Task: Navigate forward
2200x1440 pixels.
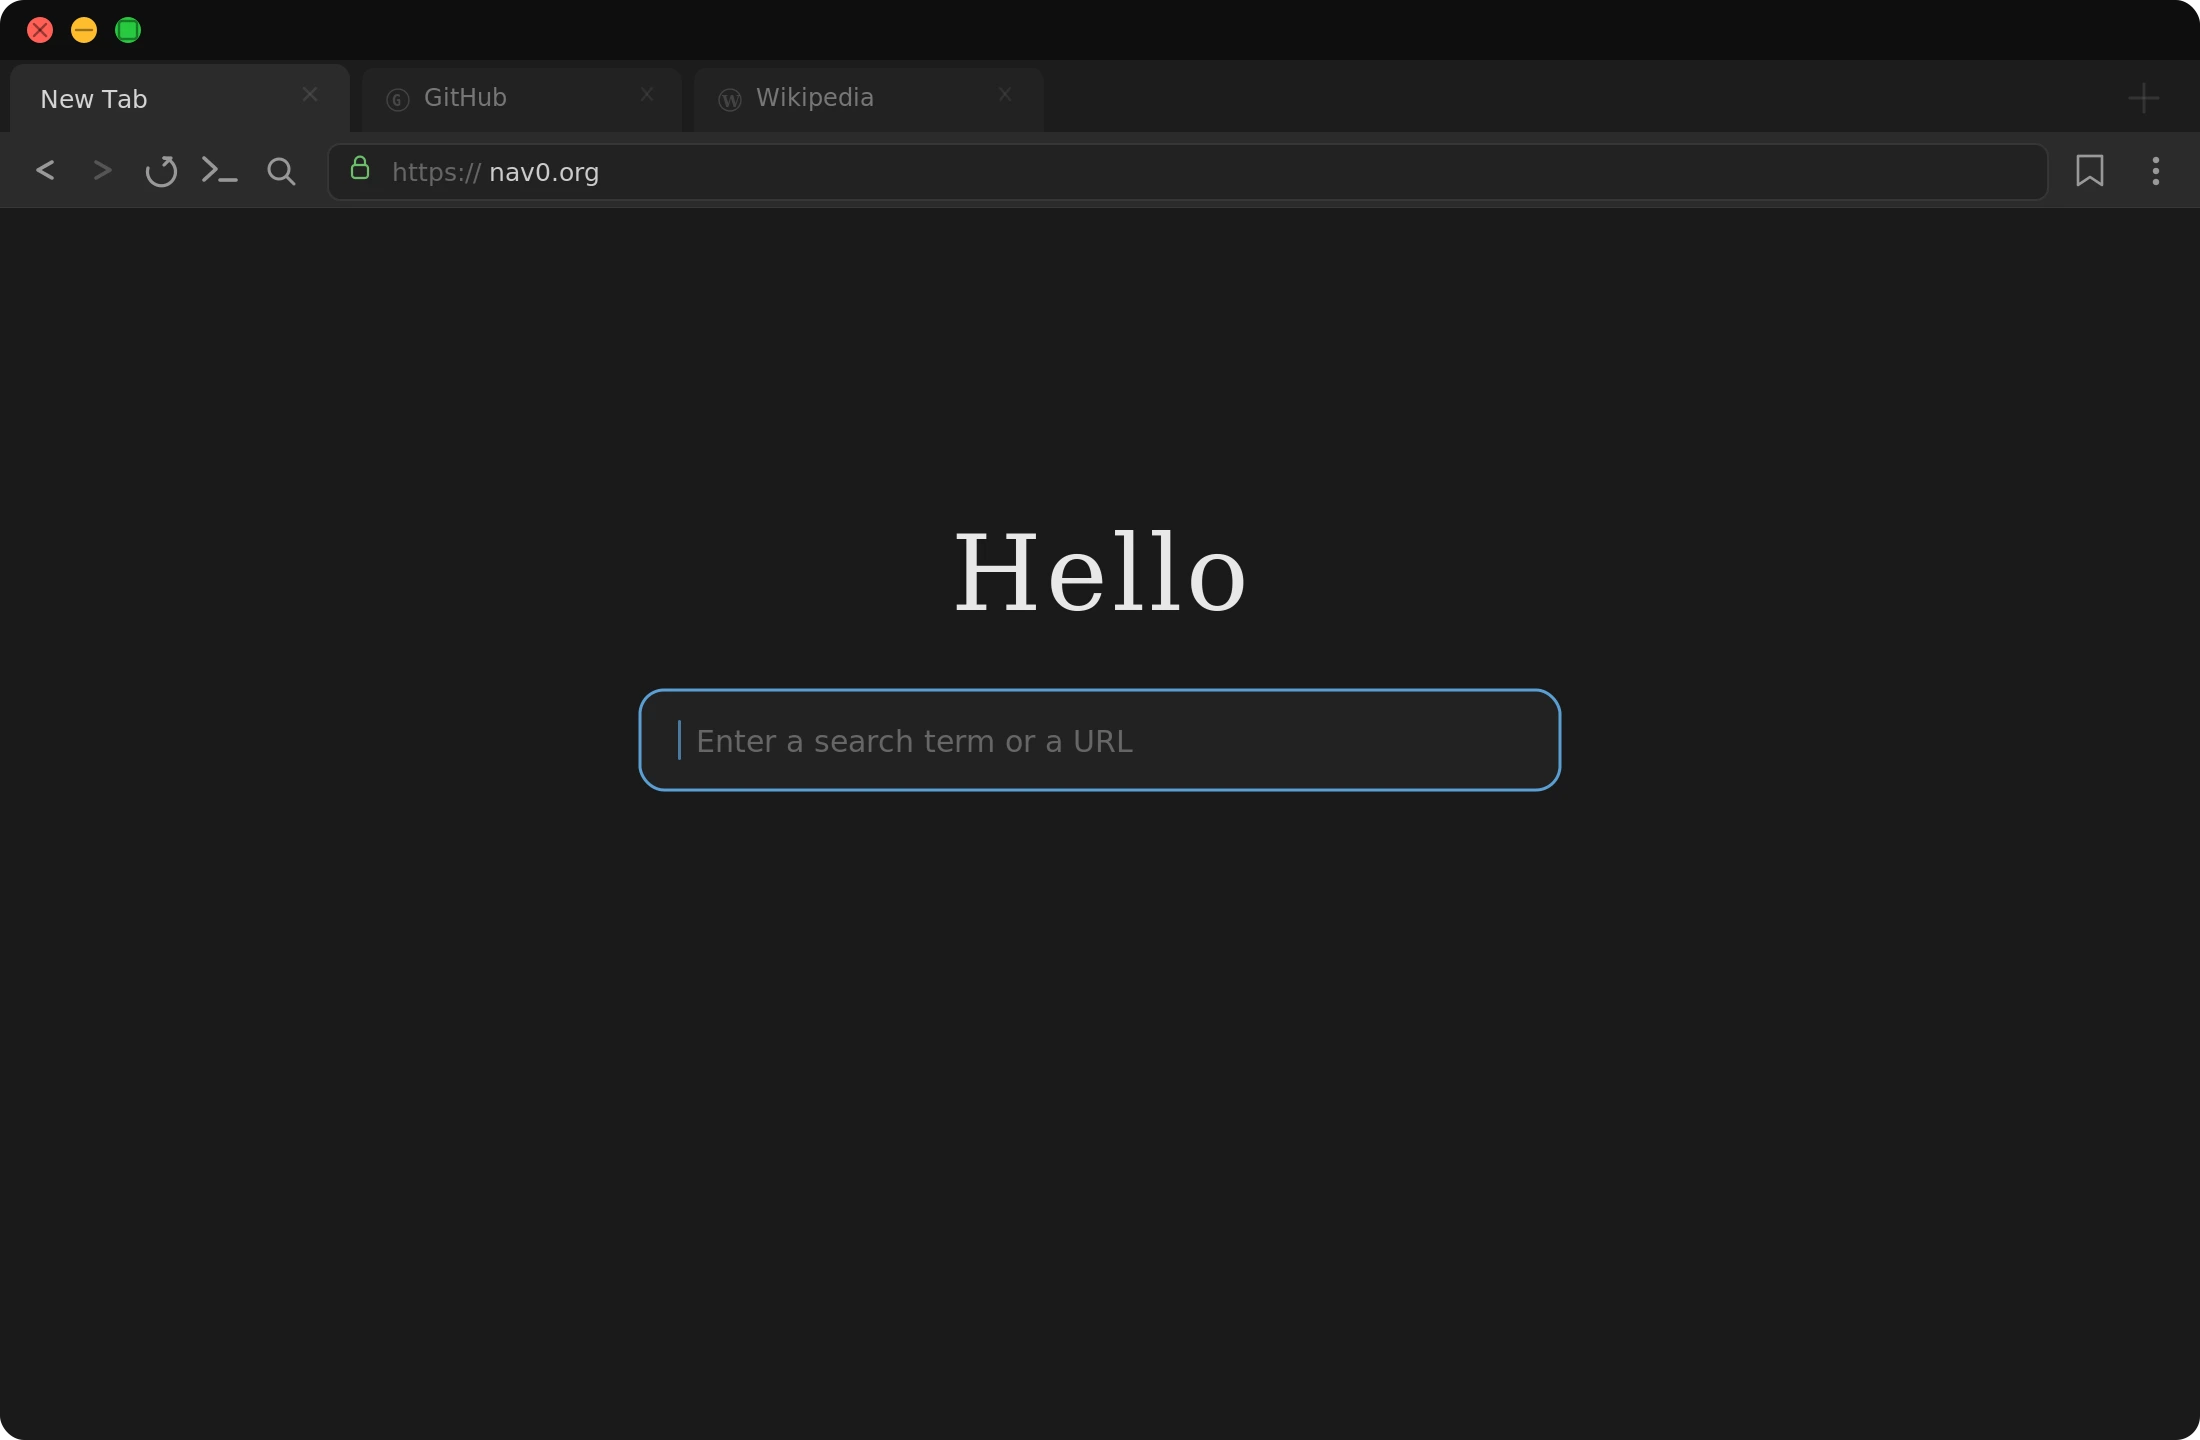Action: 100,171
